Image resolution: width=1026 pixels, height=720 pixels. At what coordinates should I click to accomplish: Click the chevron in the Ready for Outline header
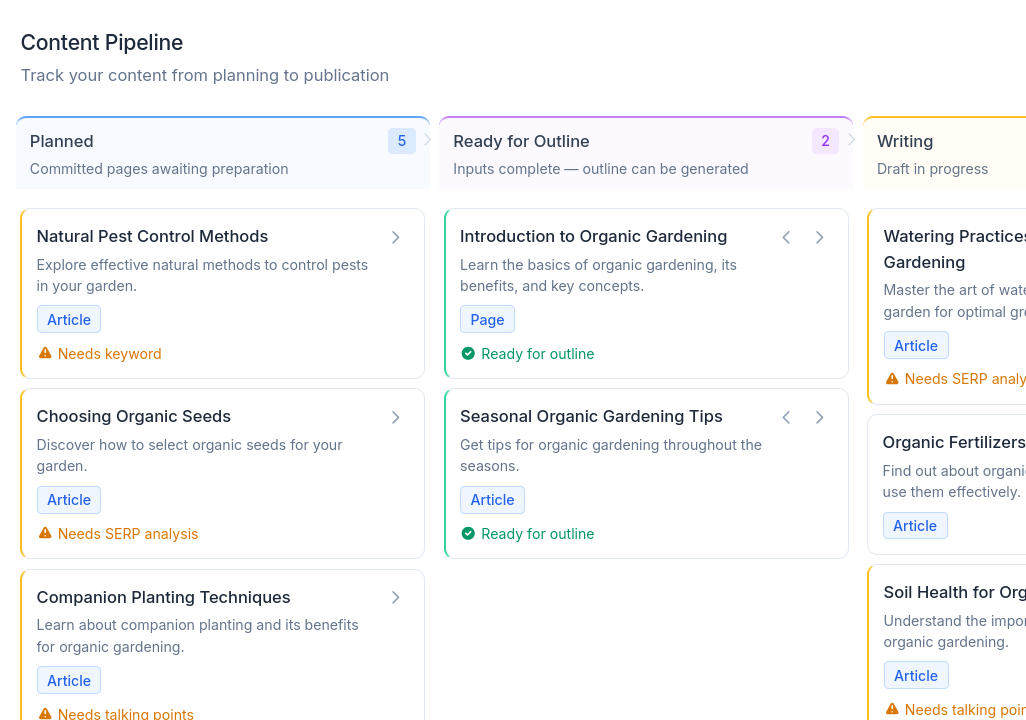[x=851, y=140]
